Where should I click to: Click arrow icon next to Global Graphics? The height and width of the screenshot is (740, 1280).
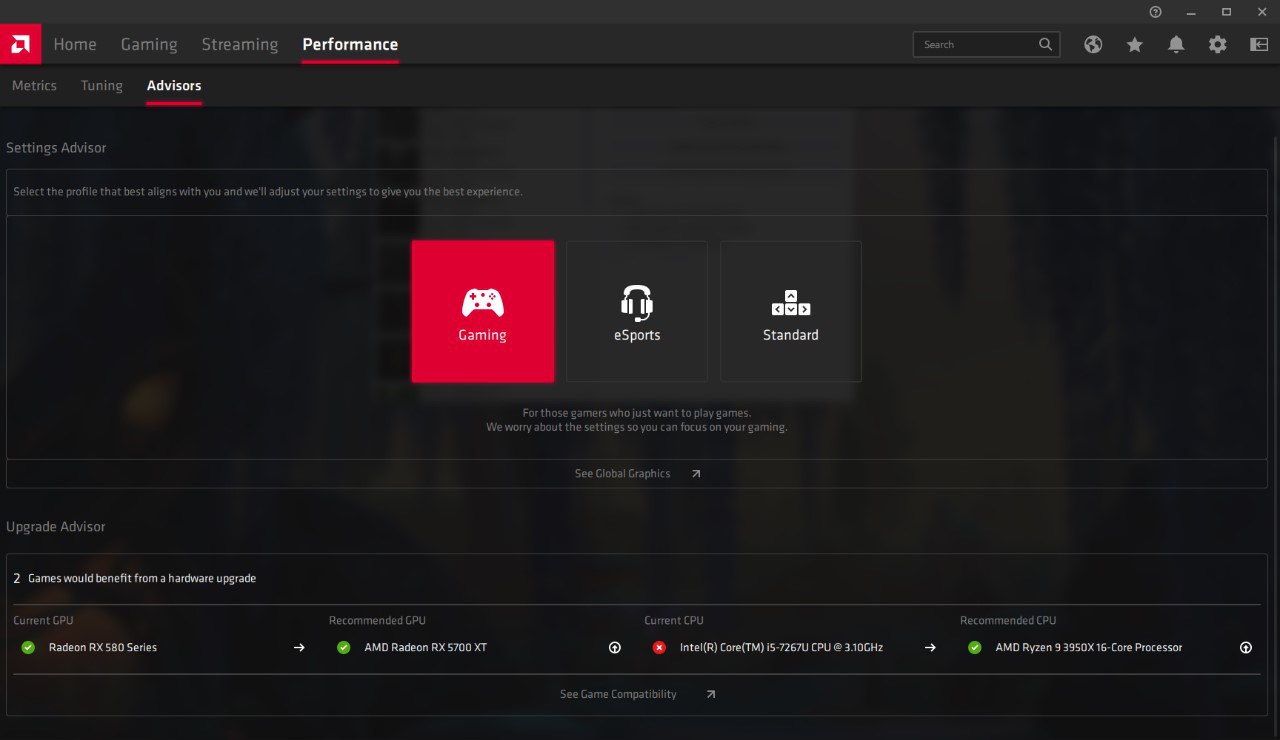pyautogui.click(x=696, y=474)
